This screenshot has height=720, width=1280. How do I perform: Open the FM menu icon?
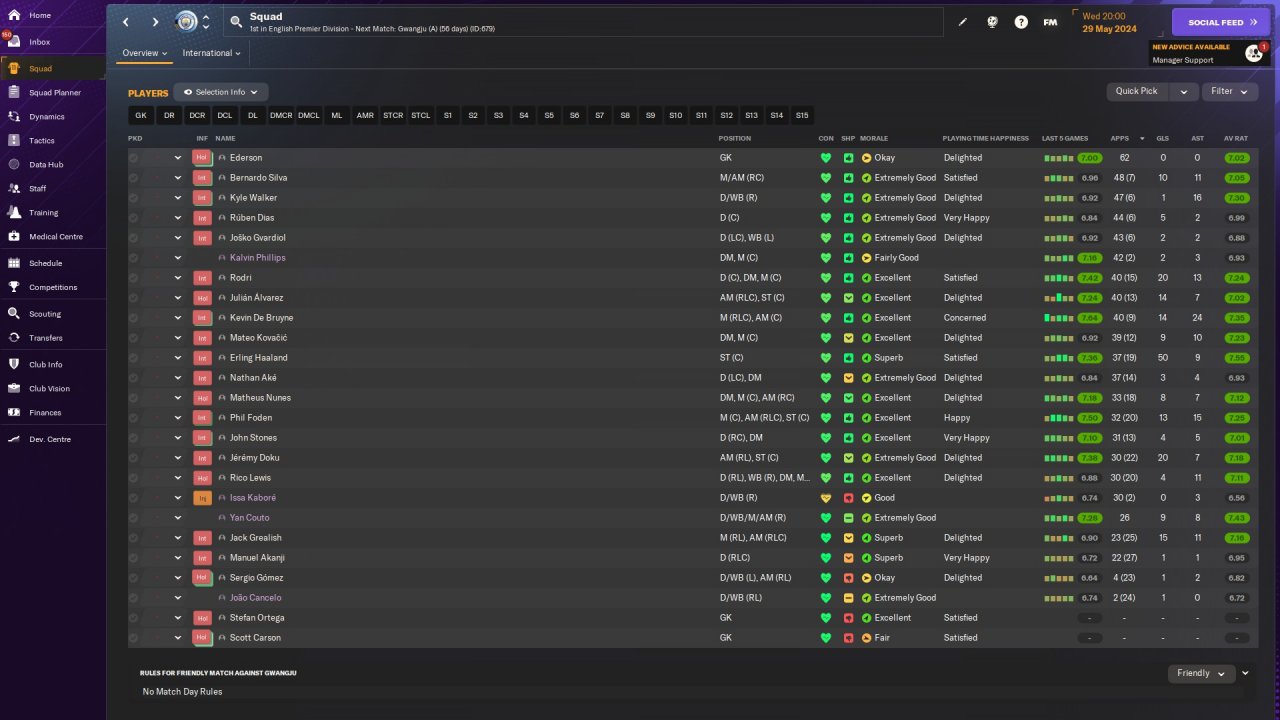click(1050, 22)
